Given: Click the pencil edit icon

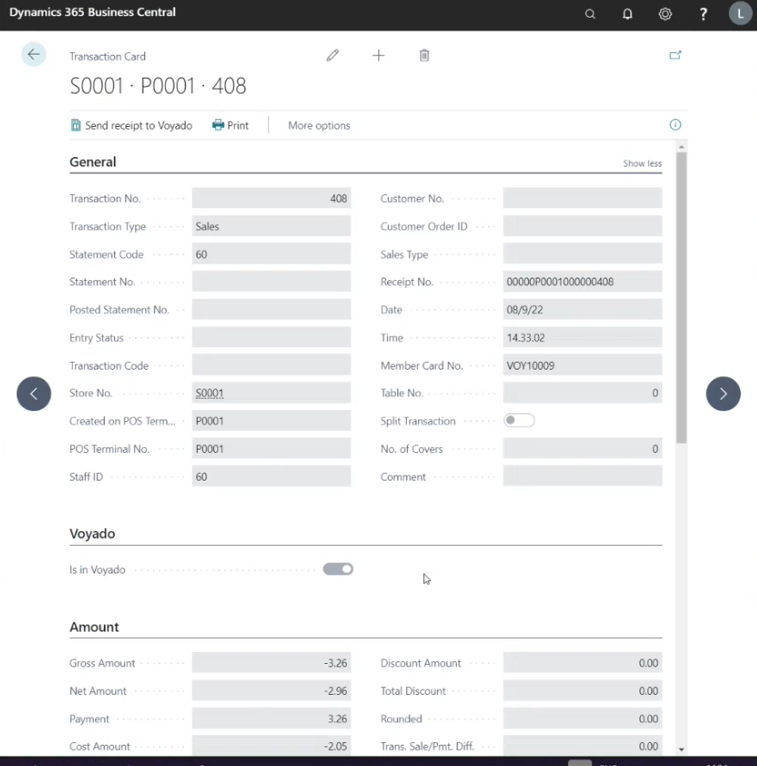Looking at the screenshot, I should (333, 55).
